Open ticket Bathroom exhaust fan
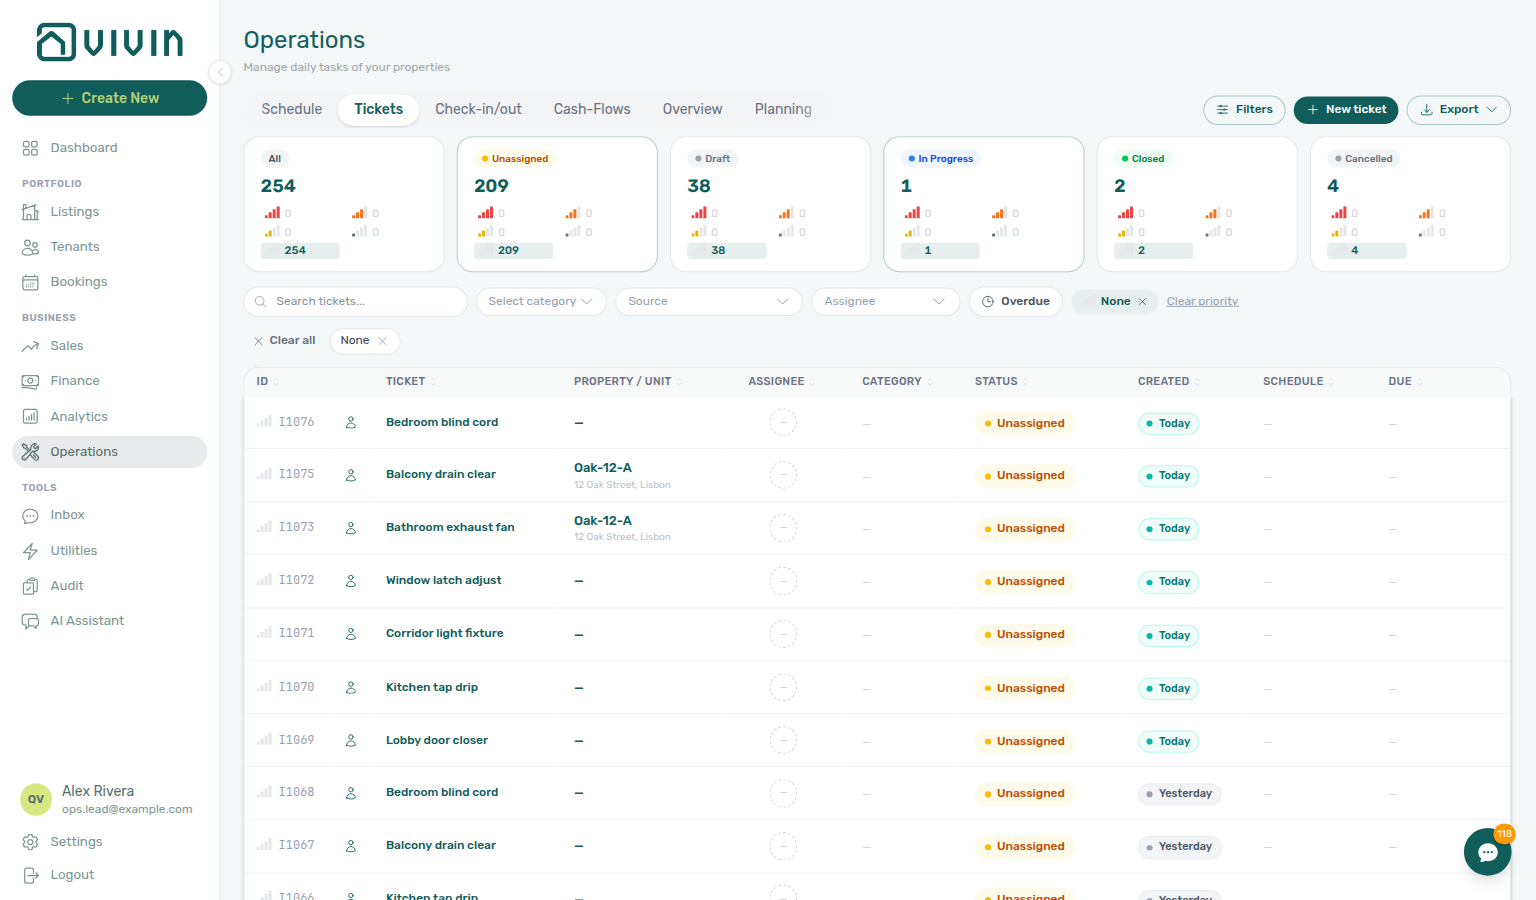1536x900 pixels. 450,528
